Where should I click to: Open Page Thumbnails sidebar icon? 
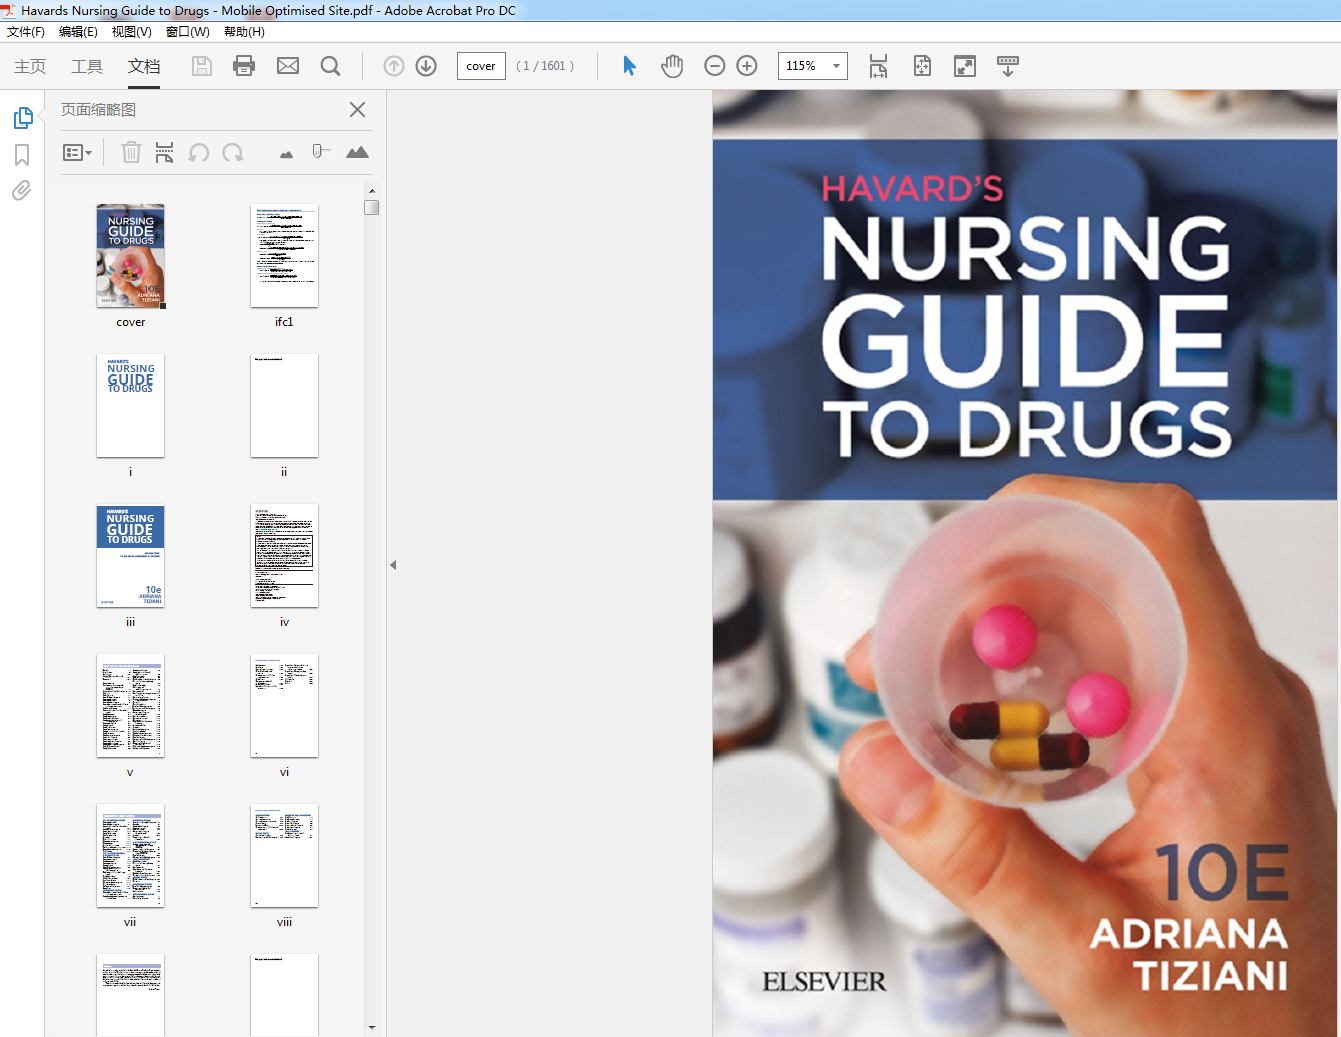click(x=23, y=118)
